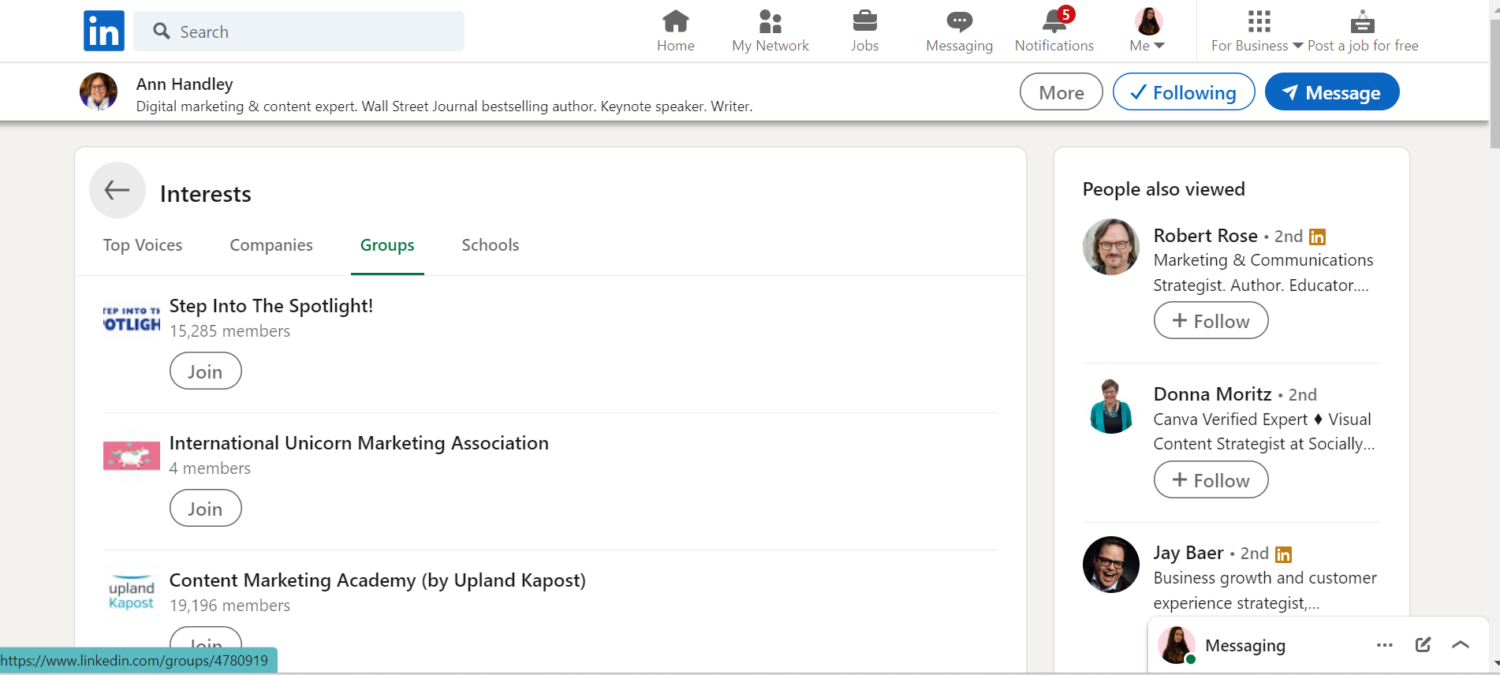Switch to Schools tab
1500x675 pixels.
(490, 245)
